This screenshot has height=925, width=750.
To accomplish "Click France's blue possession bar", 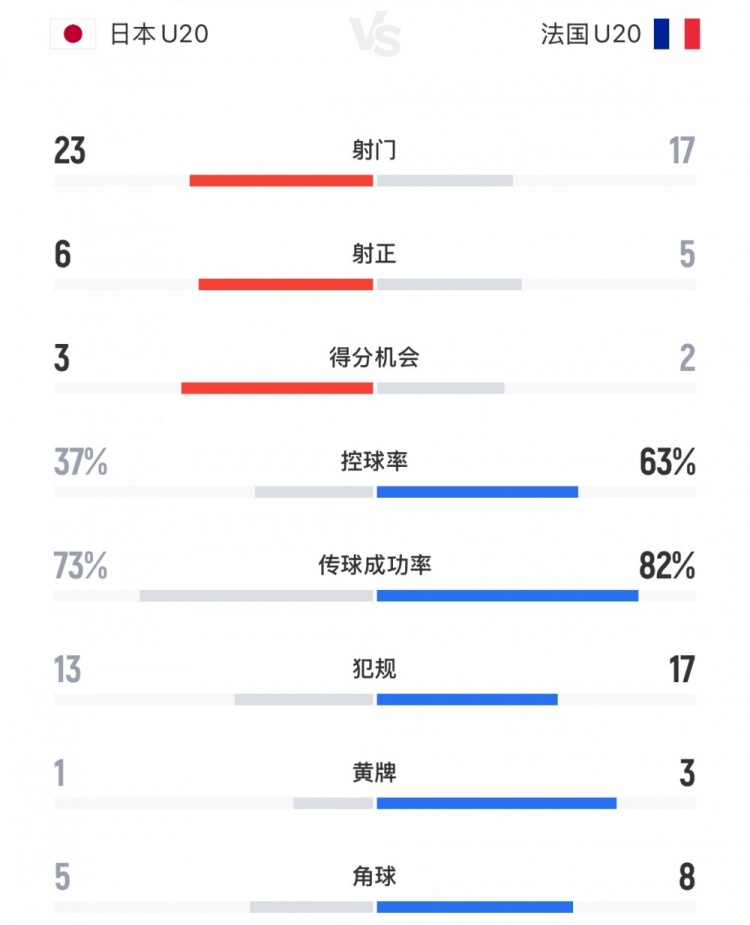I will pyautogui.click(x=477, y=492).
